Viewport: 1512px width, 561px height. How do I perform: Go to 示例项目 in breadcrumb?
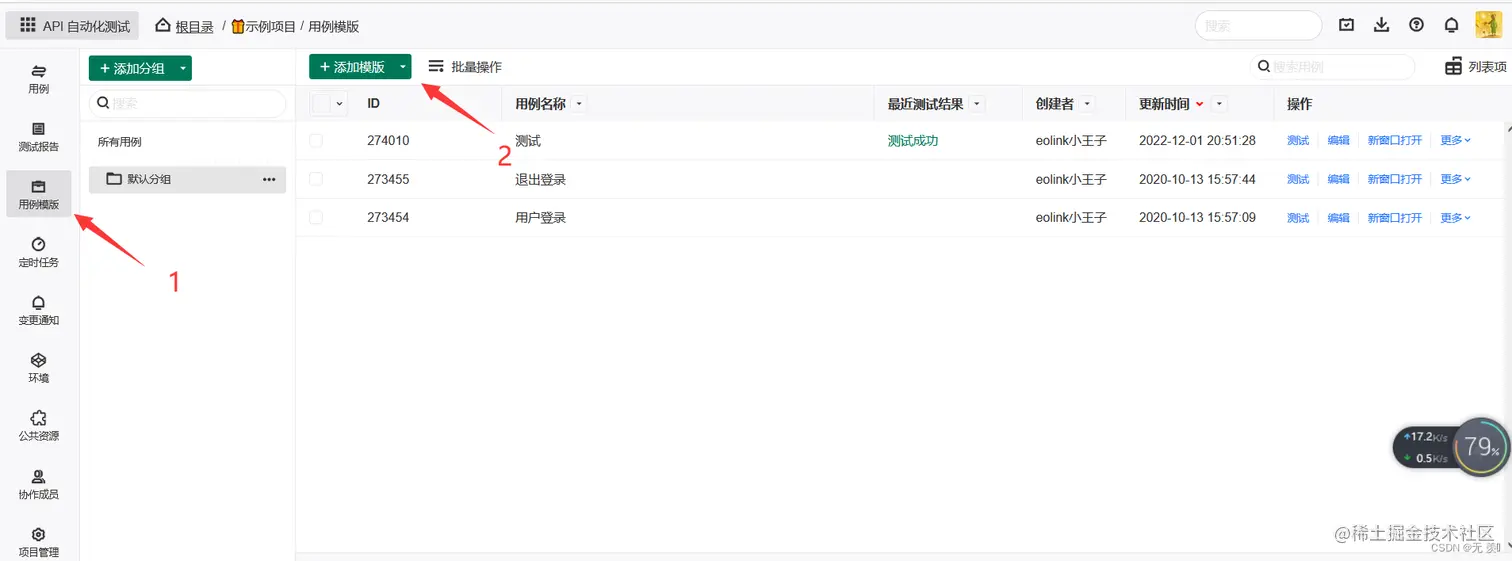(x=264, y=26)
